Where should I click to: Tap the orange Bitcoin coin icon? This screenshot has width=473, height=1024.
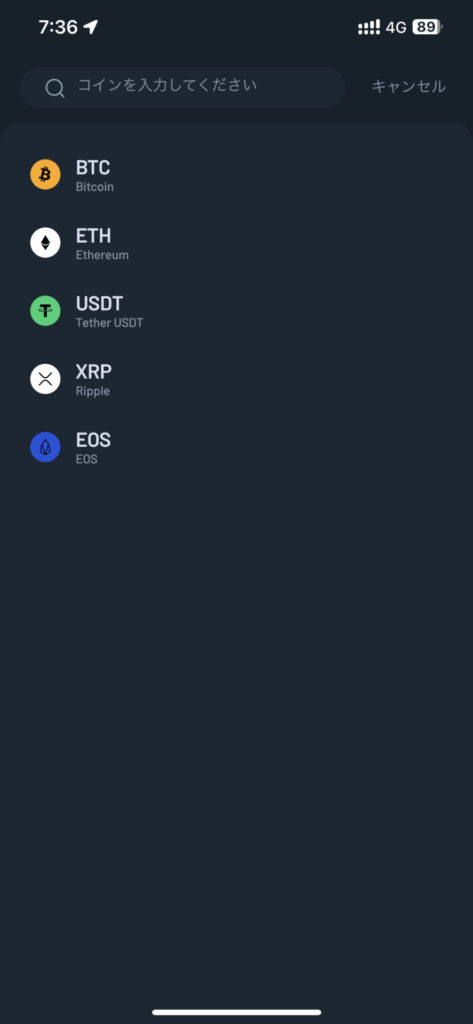point(45,174)
